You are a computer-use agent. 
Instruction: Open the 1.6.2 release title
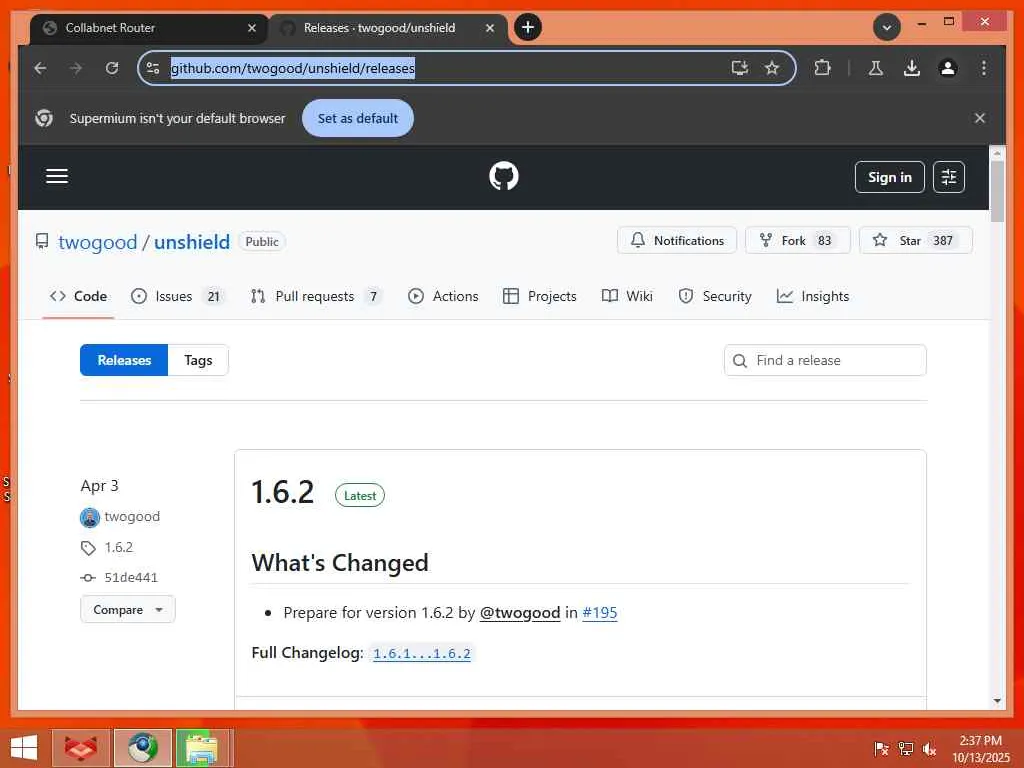tap(283, 492)
